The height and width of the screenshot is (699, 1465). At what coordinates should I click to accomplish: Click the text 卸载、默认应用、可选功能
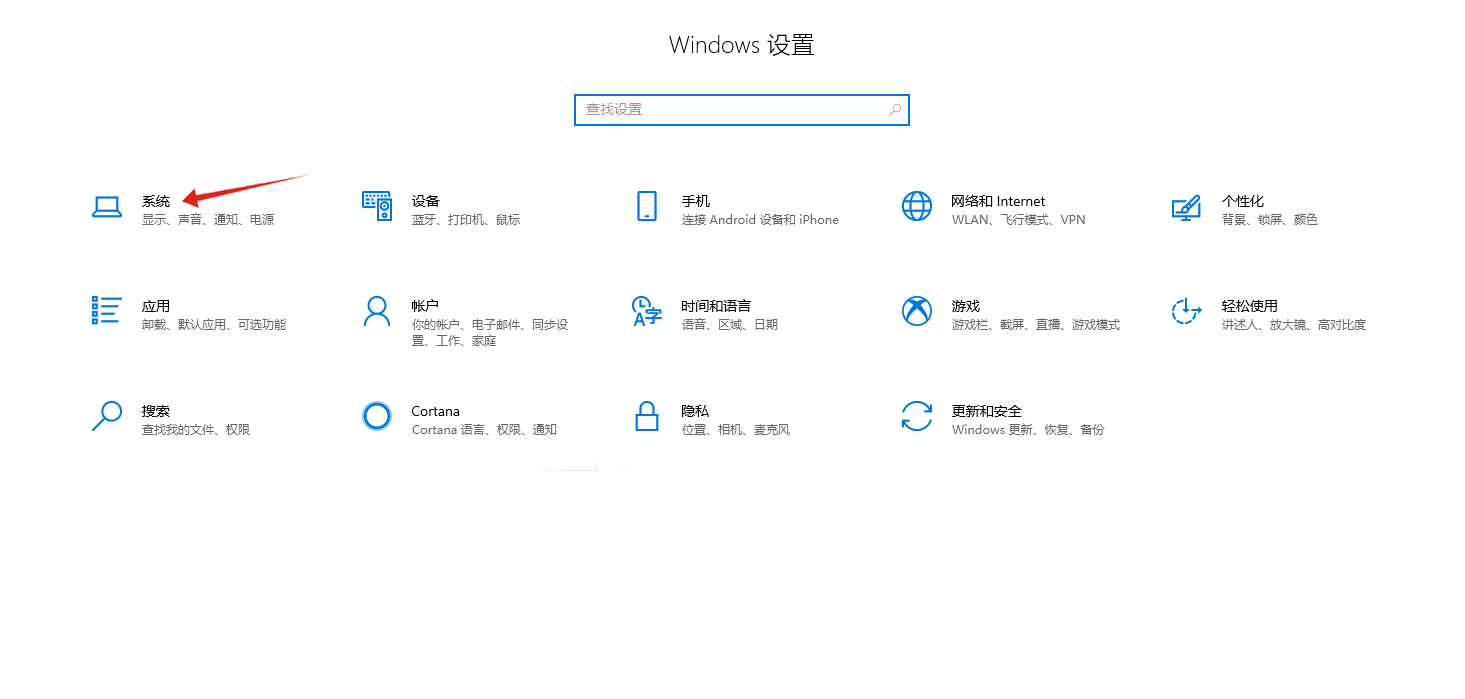point(214,325)
